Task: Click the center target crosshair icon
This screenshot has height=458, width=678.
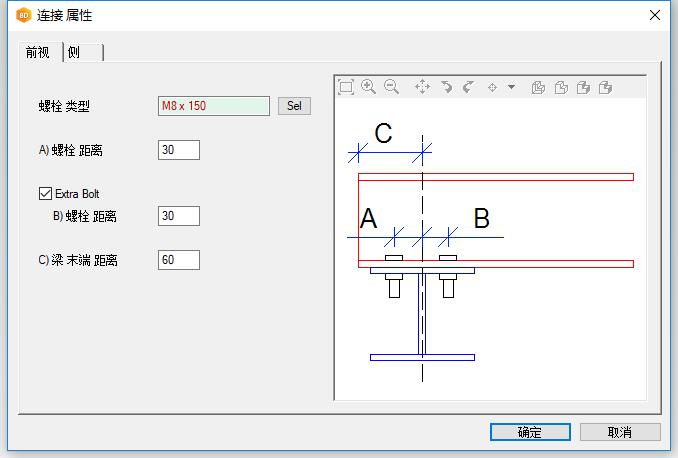Action: [493, 88]
